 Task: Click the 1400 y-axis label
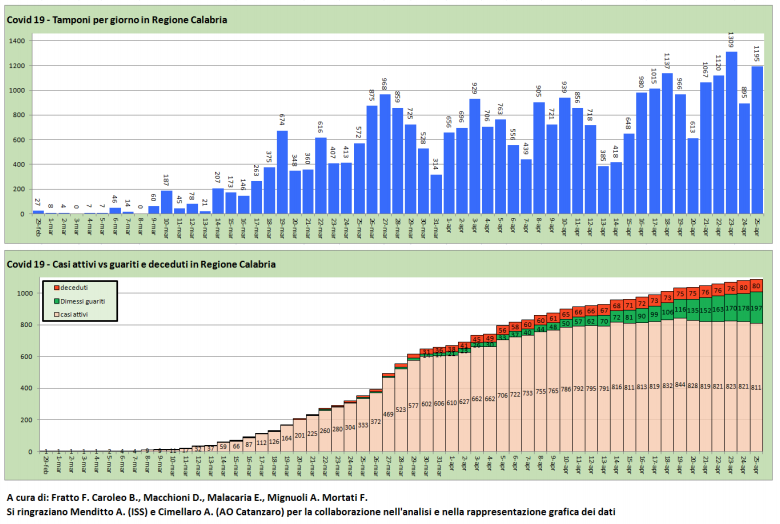pyautogui.click(x=18, y=41)
